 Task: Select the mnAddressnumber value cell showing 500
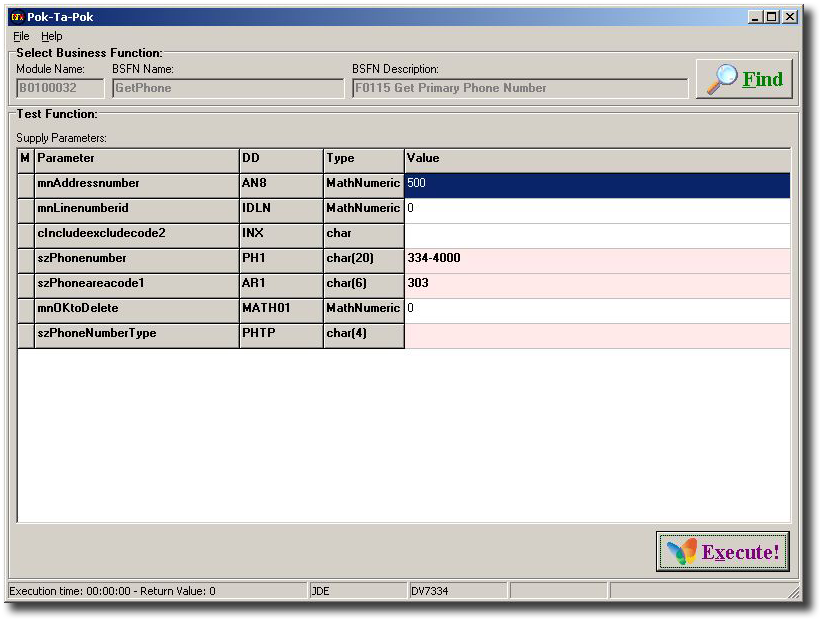597,186
